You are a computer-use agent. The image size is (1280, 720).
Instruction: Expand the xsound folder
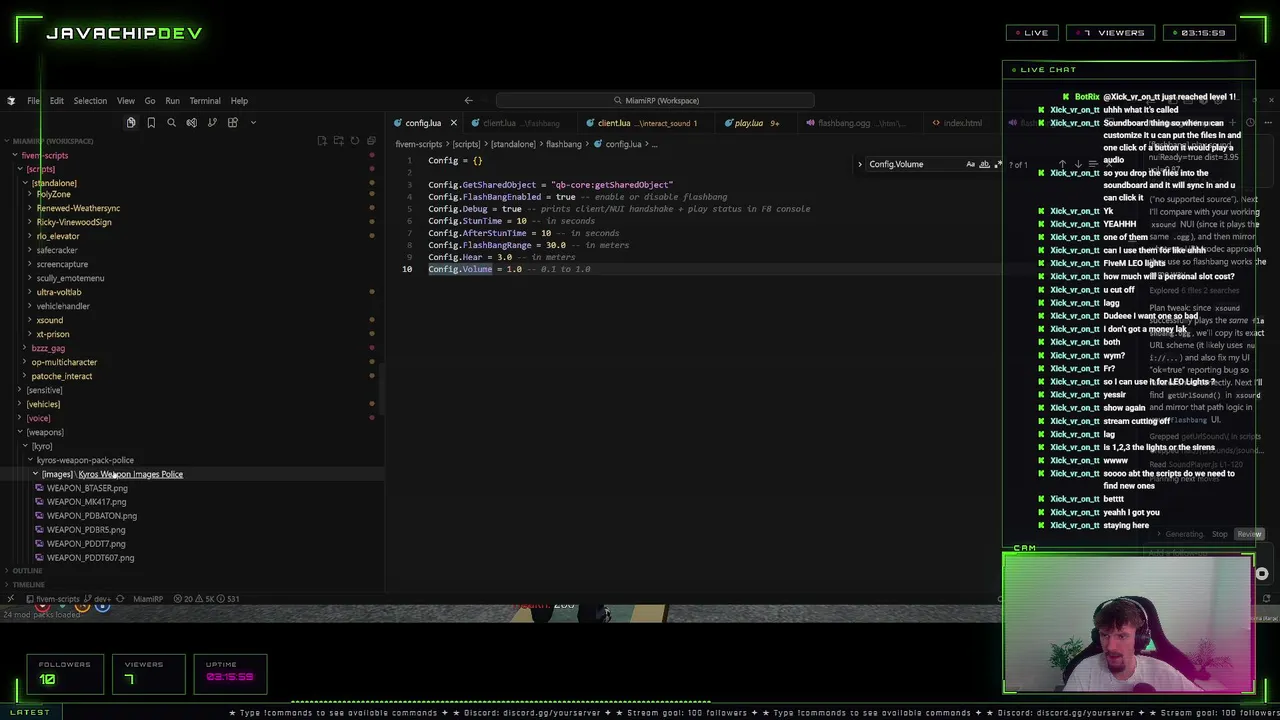click(x=30, y=320)
